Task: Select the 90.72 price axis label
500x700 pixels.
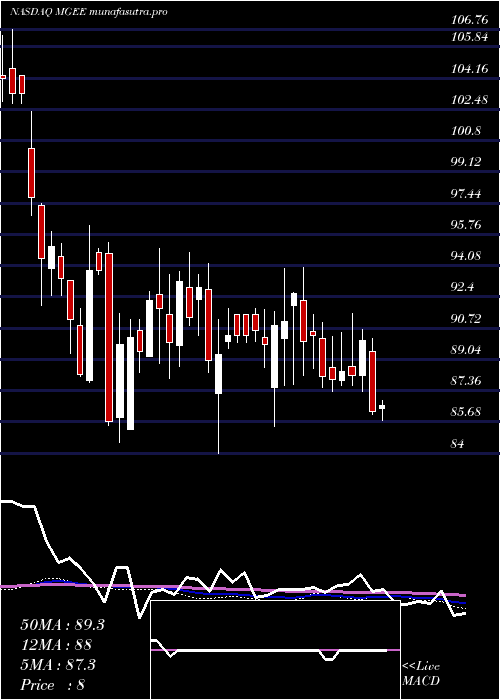Action: (x=466, y=319)
